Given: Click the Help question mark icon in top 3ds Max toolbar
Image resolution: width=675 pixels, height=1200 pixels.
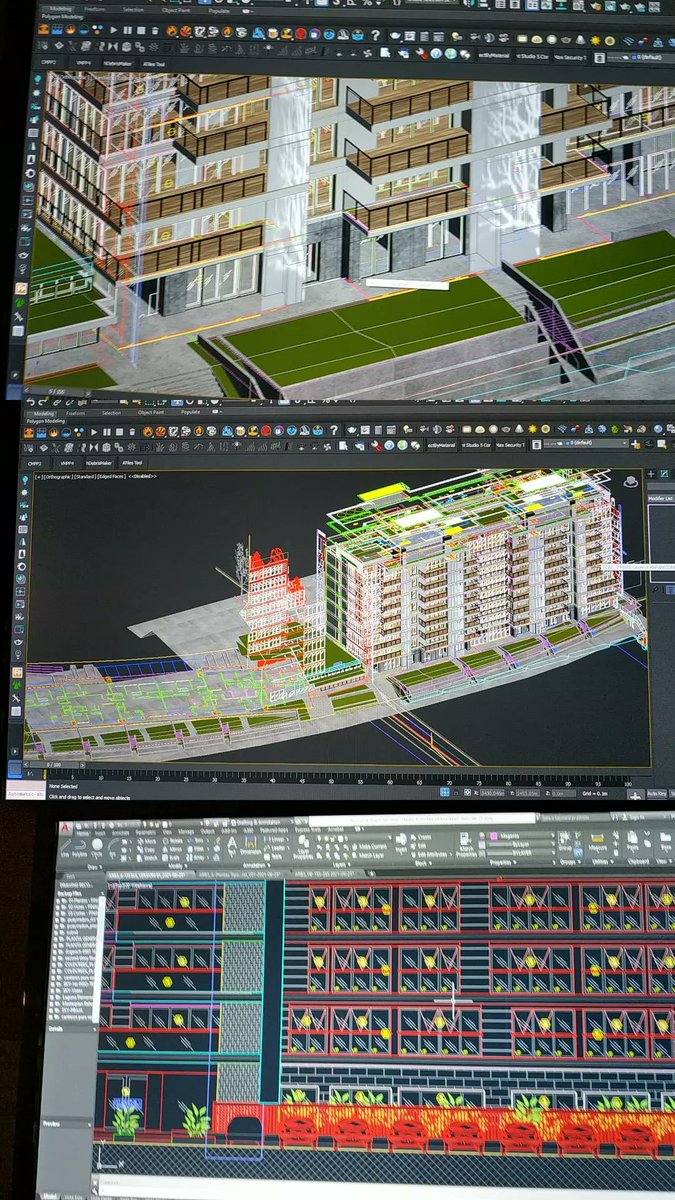Looking at the screenshot, I should pos(376,34).
